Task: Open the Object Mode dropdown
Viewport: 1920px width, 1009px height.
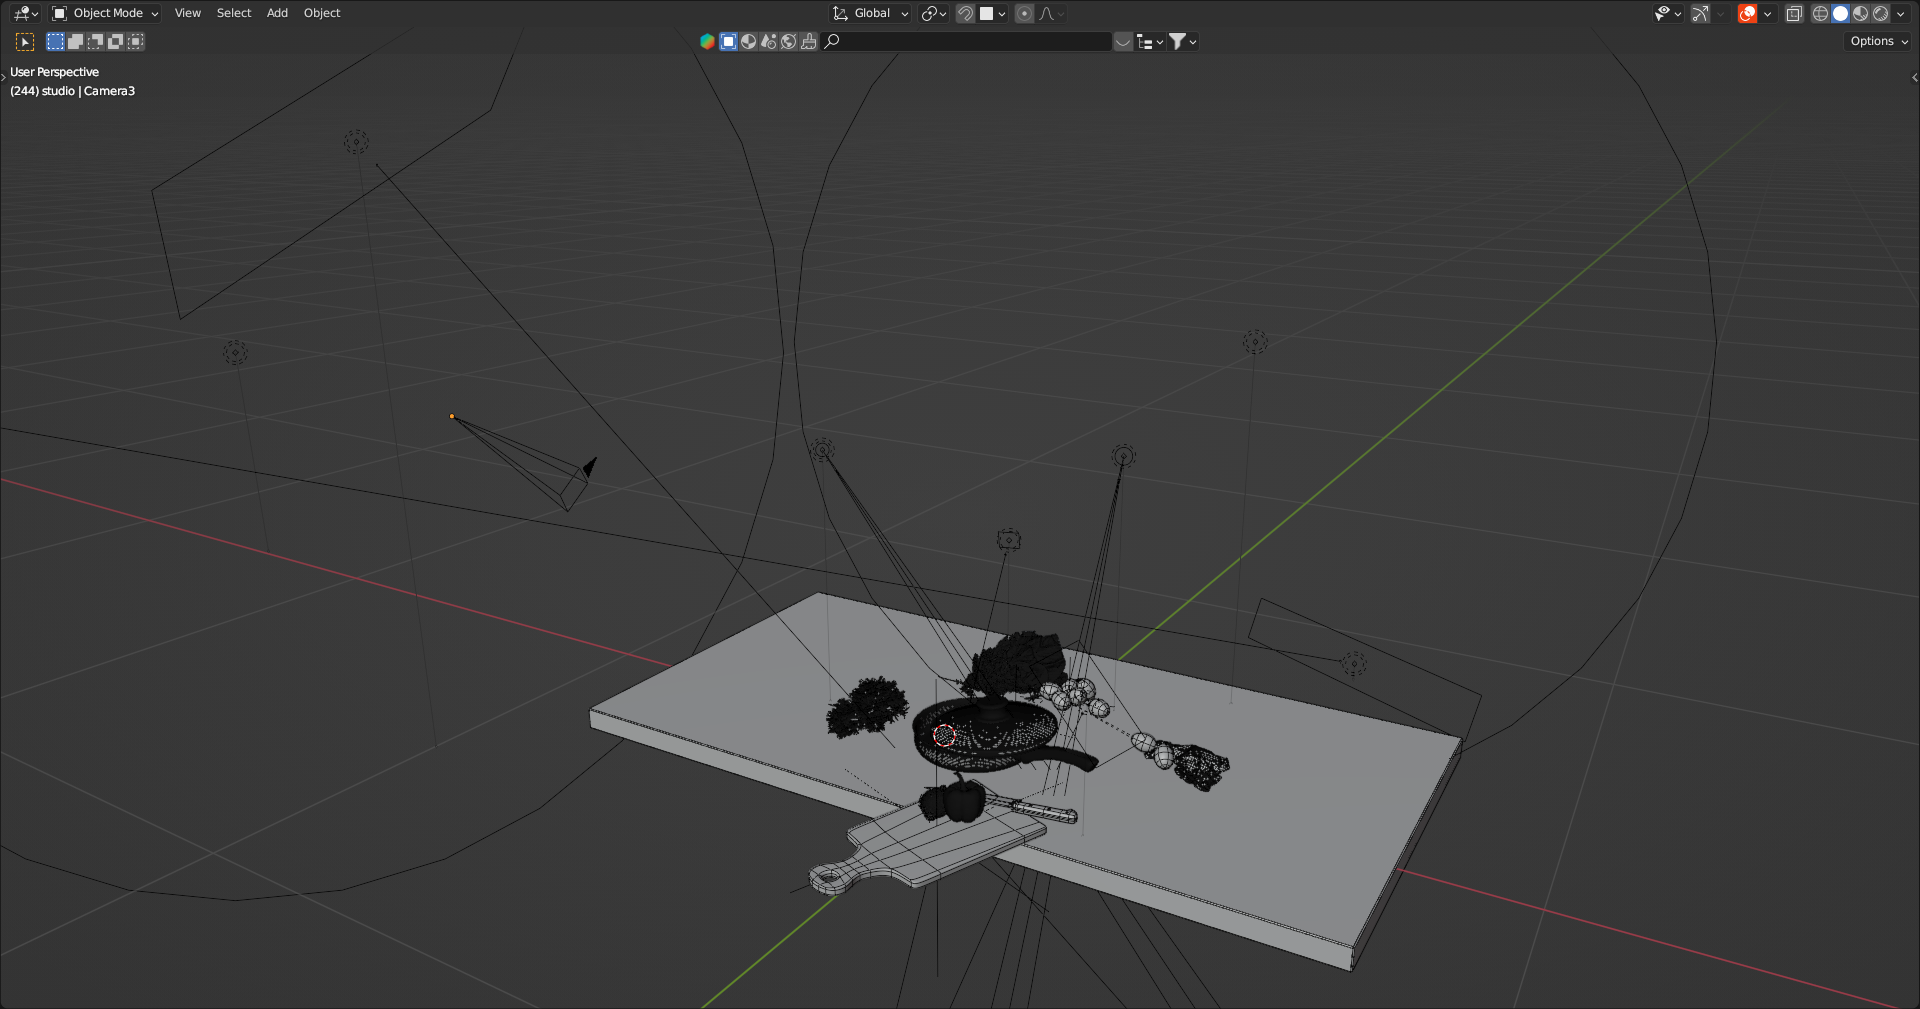Action: point(106,14)
